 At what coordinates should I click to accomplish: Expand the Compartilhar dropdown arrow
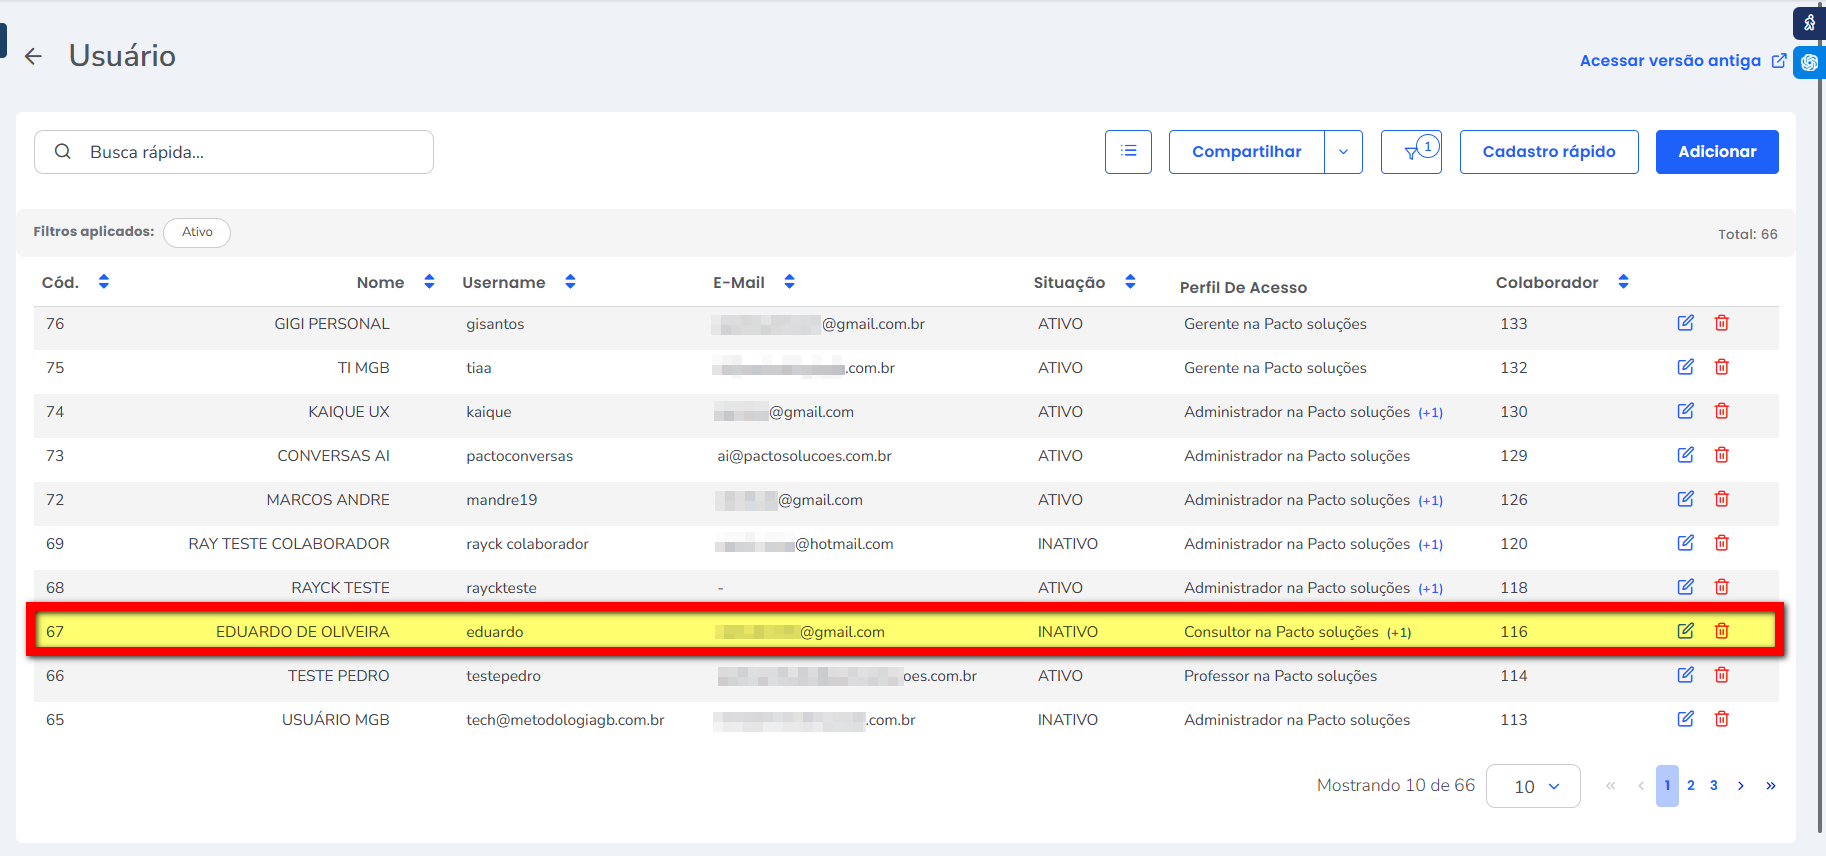pos(1343,152)
